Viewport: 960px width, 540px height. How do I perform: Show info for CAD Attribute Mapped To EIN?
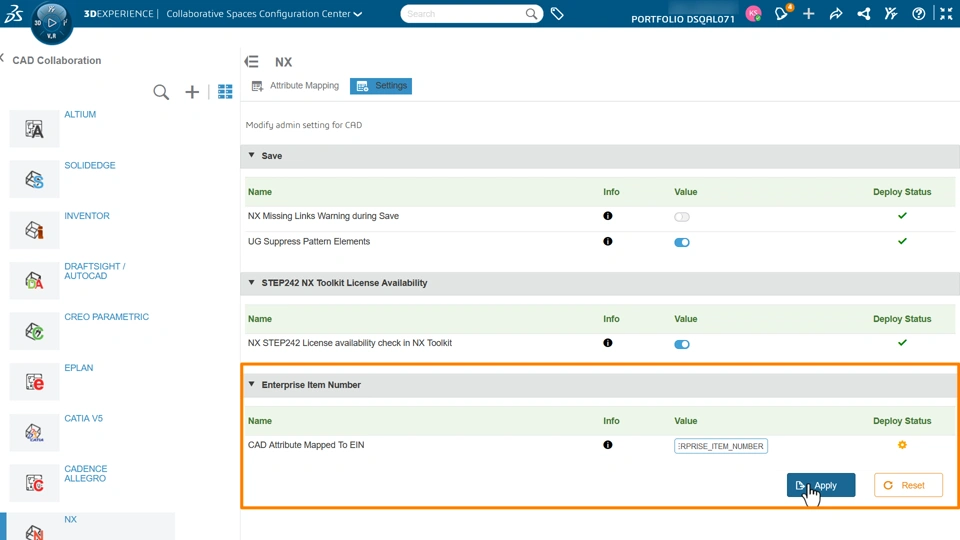(x=607, y=444)
